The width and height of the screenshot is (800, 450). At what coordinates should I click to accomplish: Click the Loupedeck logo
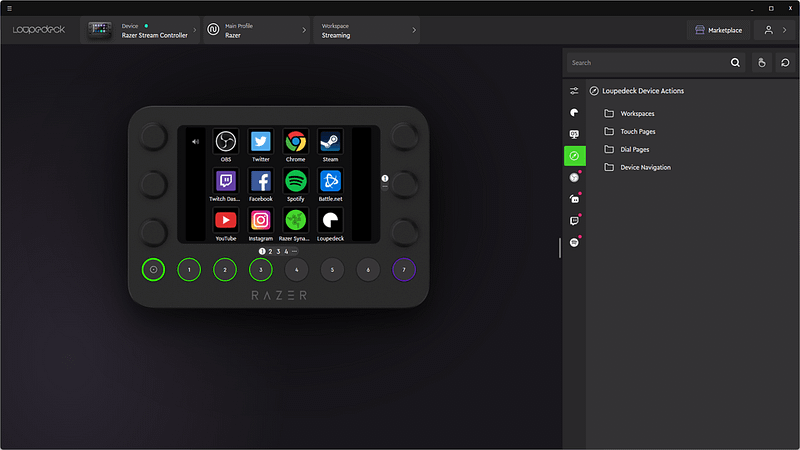click(x=39, y=30)
